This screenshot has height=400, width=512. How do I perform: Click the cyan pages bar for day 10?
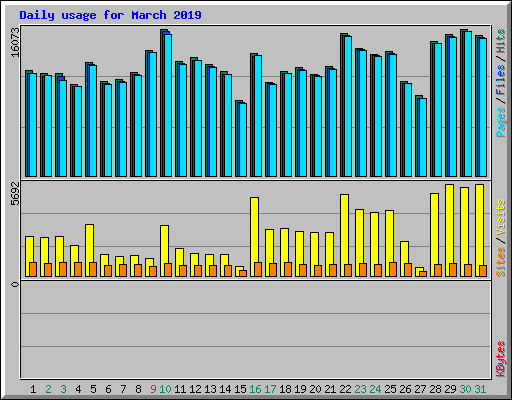click(168, 105)
